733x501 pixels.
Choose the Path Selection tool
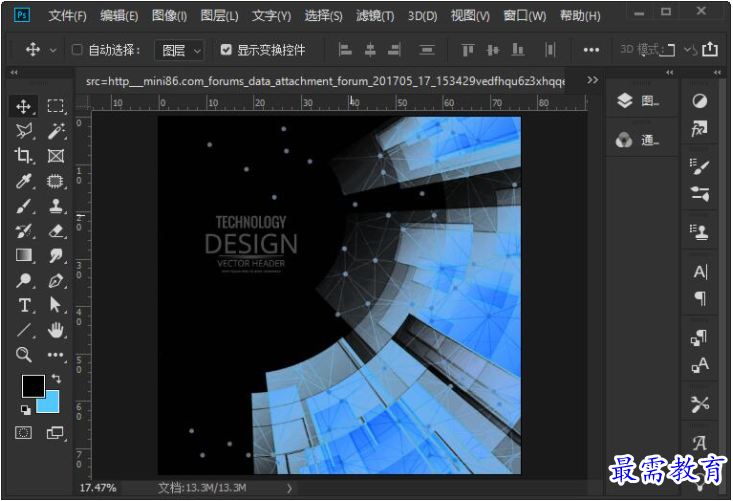(x=56, y=305)
